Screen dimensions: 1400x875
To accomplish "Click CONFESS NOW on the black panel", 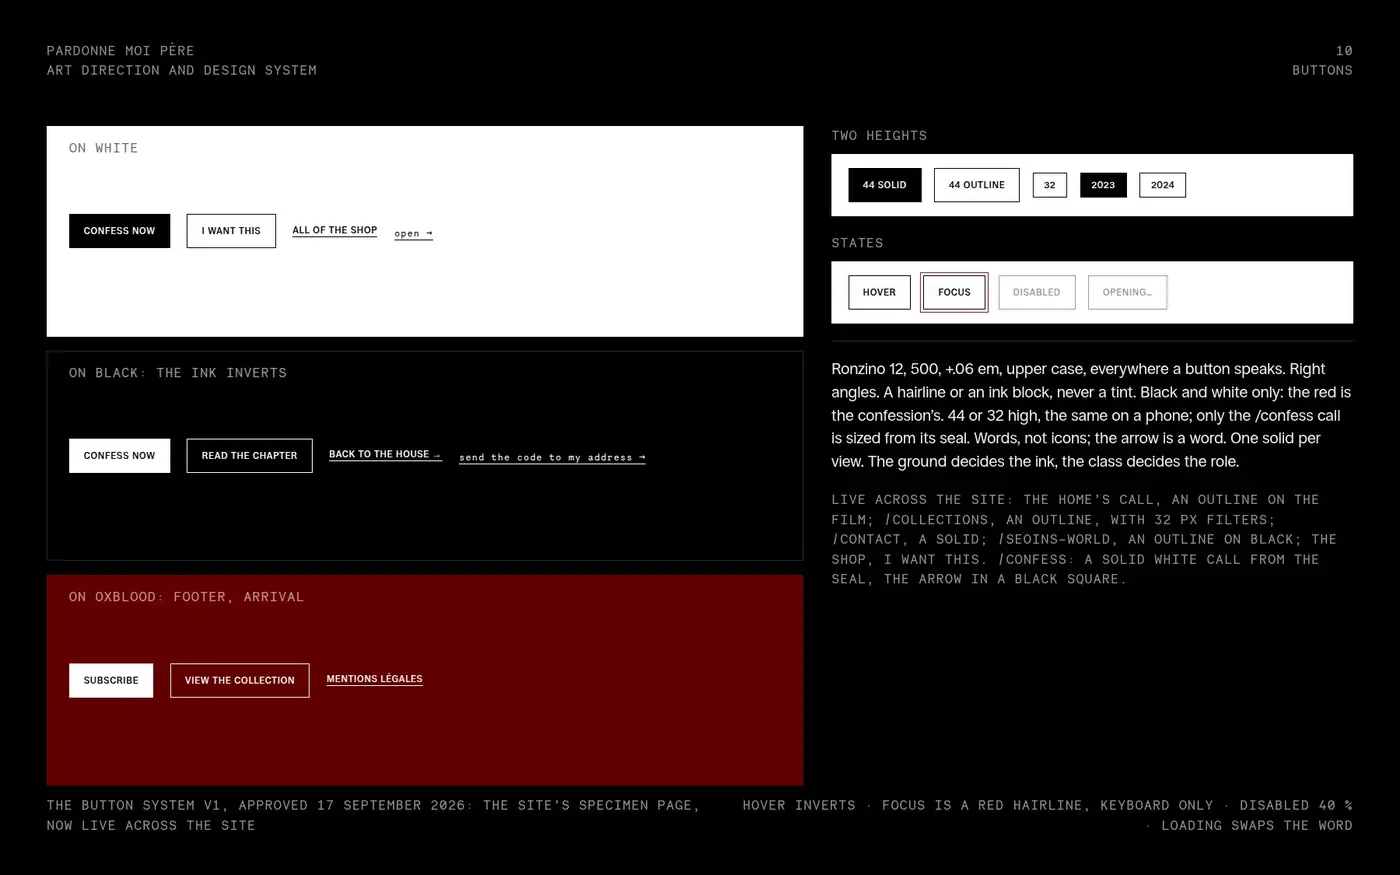I will (x=119, y=456).
